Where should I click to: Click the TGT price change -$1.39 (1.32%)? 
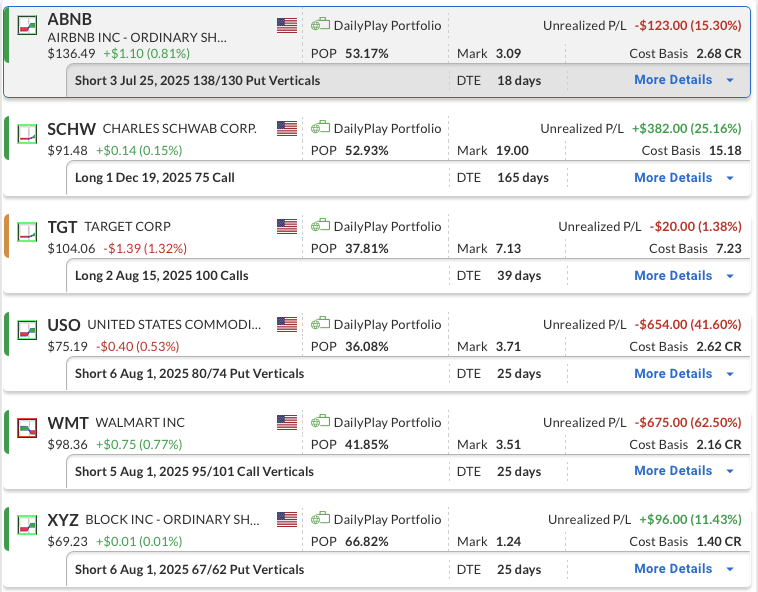click(x=145, y=249)
